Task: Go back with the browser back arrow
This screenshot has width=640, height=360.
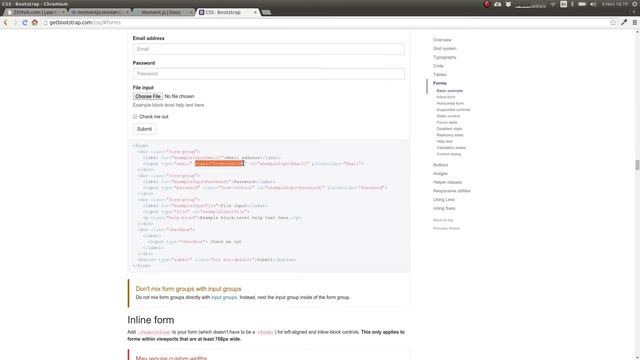Action: (x=6, y=22)
